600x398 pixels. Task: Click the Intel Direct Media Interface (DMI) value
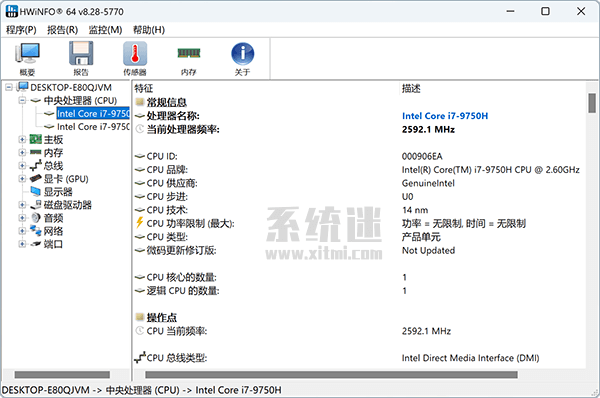coord(470,358)
